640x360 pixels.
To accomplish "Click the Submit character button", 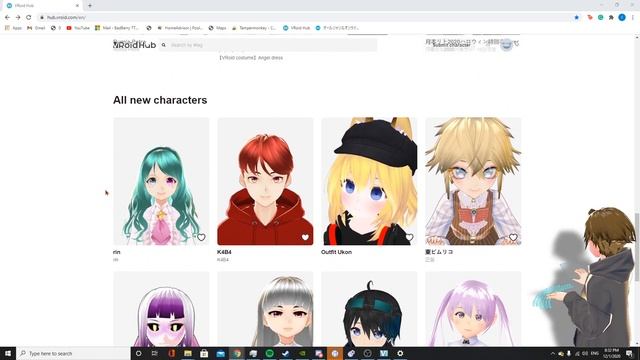I will tap(451, 45).
